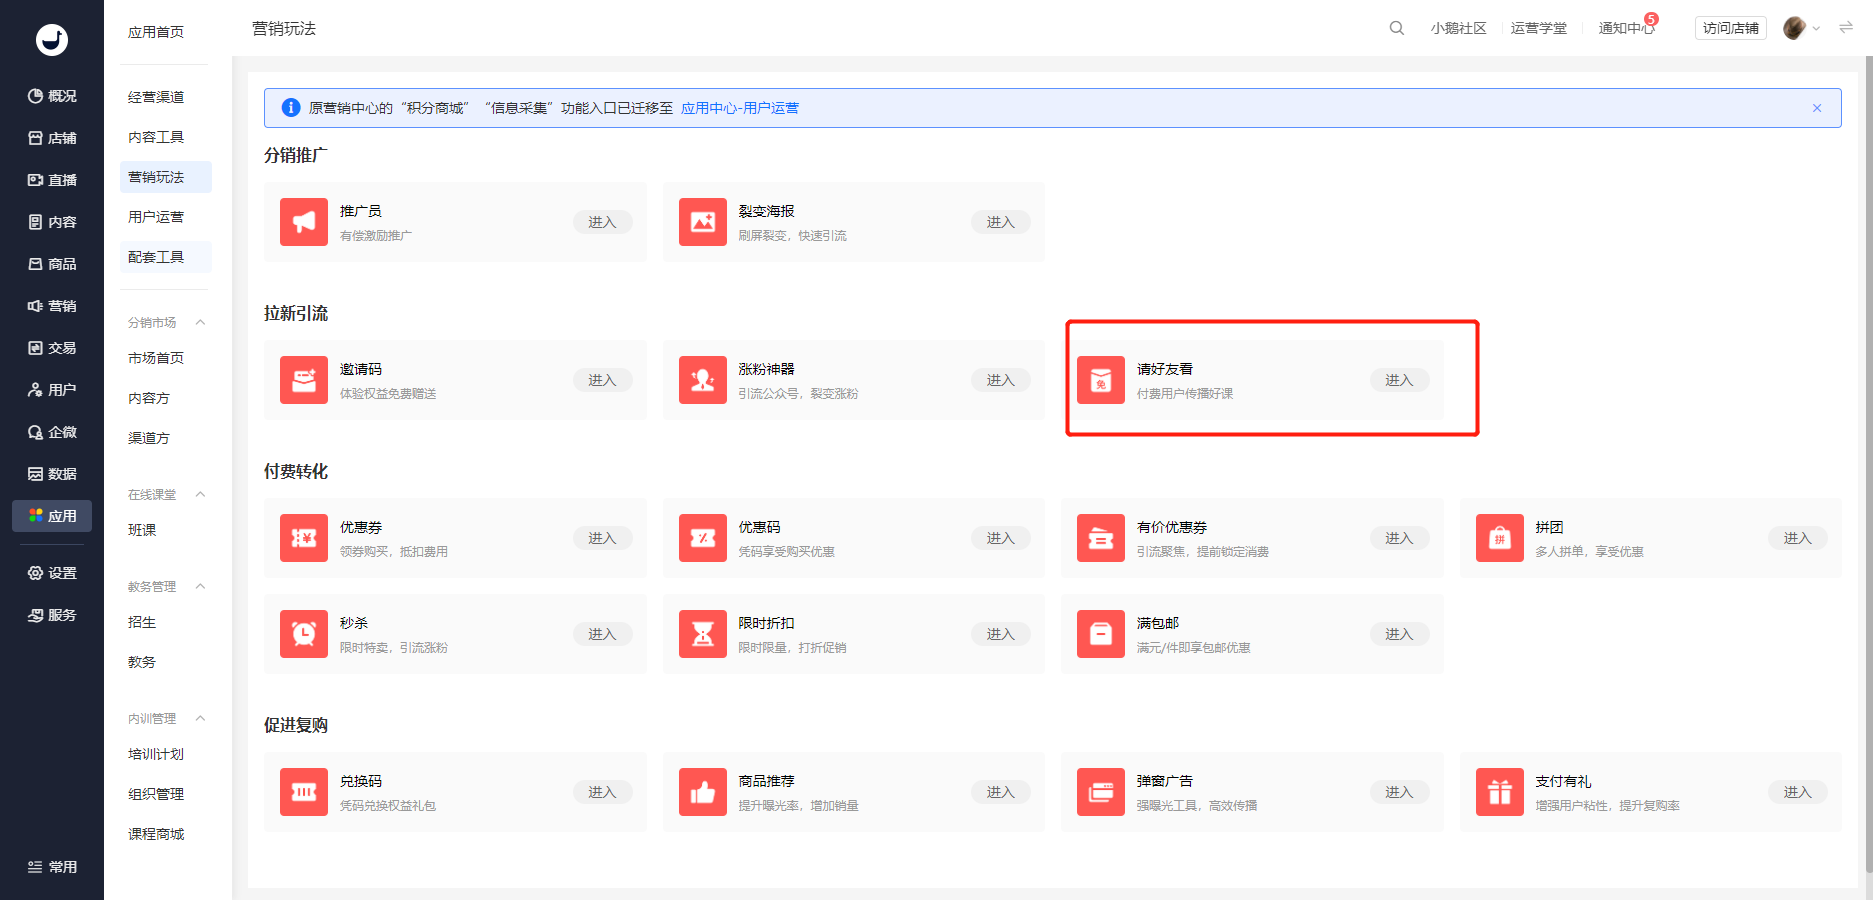This screenshot has width=1873, height=900.
Task: Click the switch arrows icon at top right
Action: click(1846, 28)
